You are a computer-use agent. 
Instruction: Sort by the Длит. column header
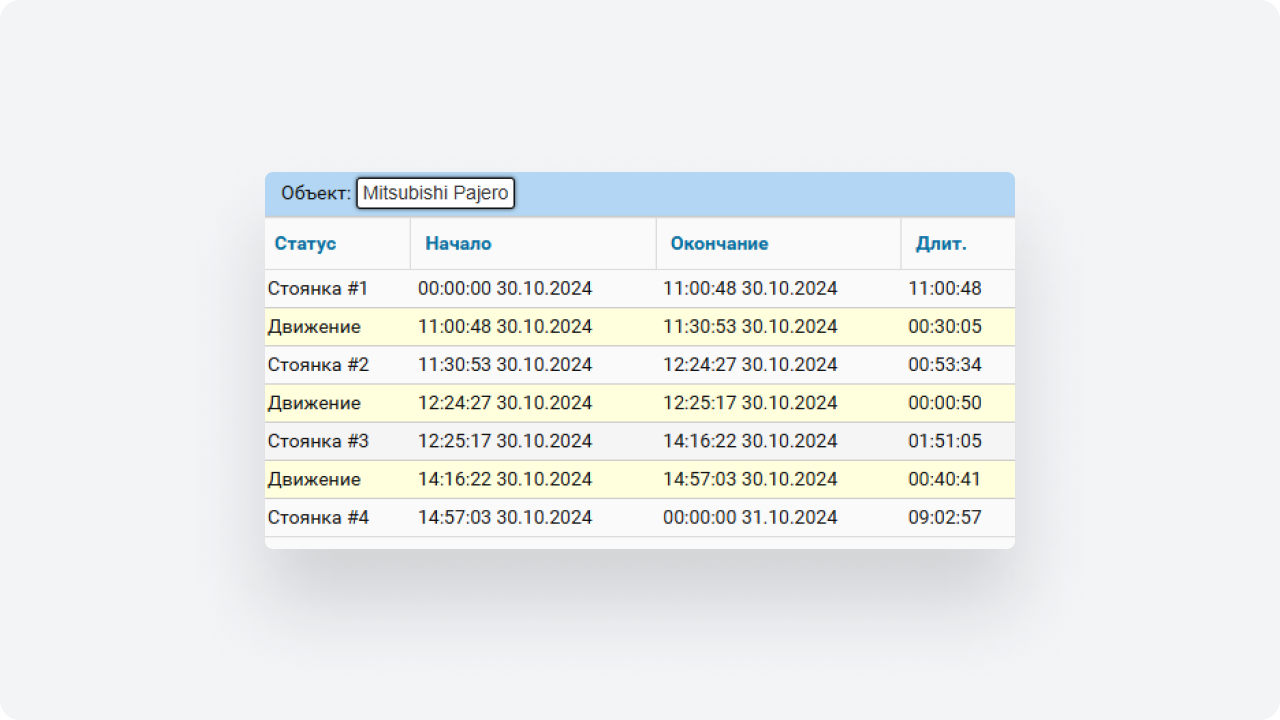click(x=941, y=244)
